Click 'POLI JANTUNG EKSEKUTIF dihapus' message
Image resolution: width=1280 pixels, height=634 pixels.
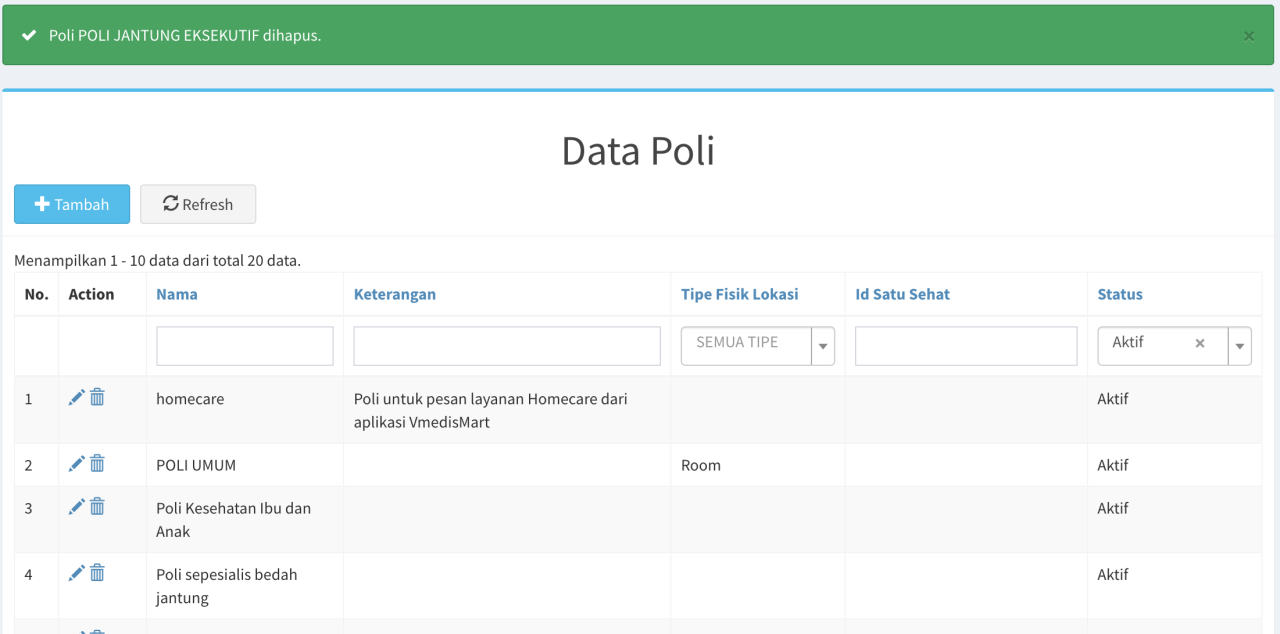(x=185, y=36)
